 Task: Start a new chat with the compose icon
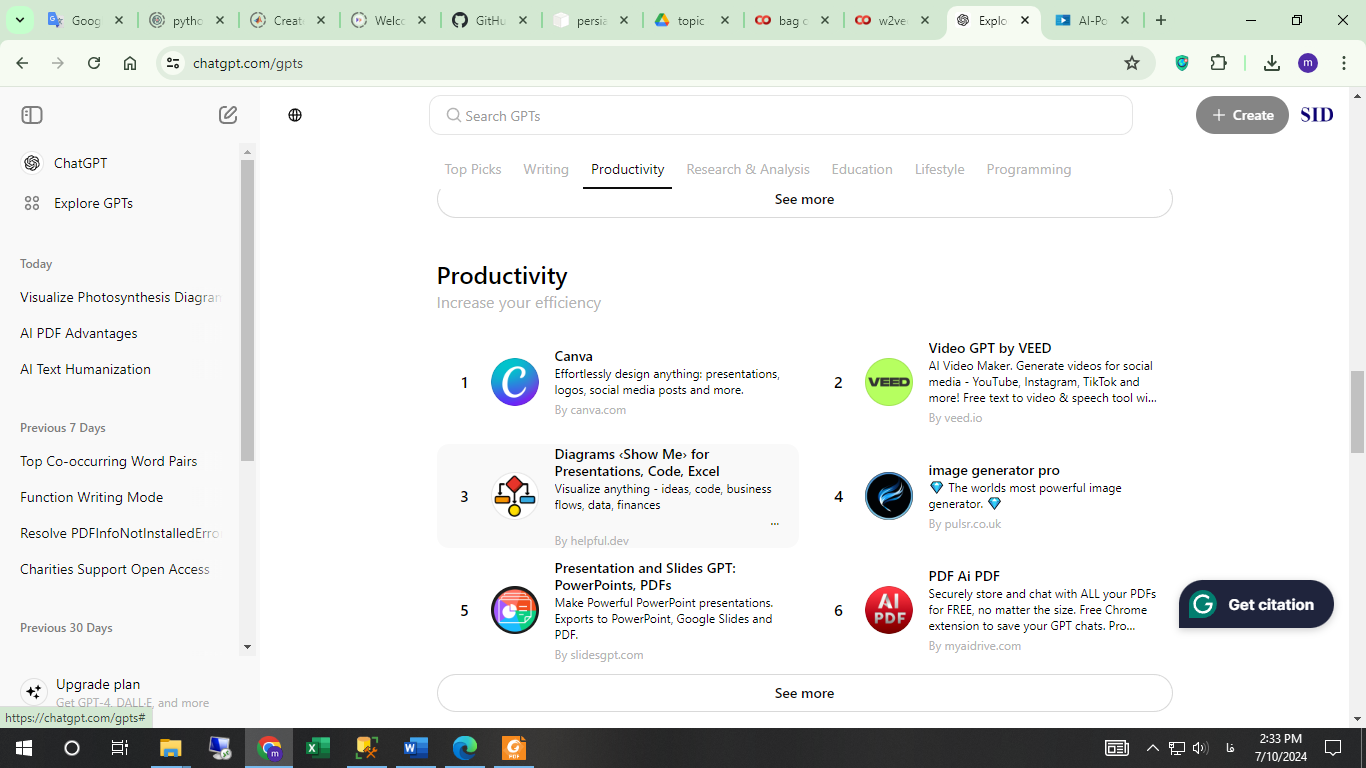228,115
